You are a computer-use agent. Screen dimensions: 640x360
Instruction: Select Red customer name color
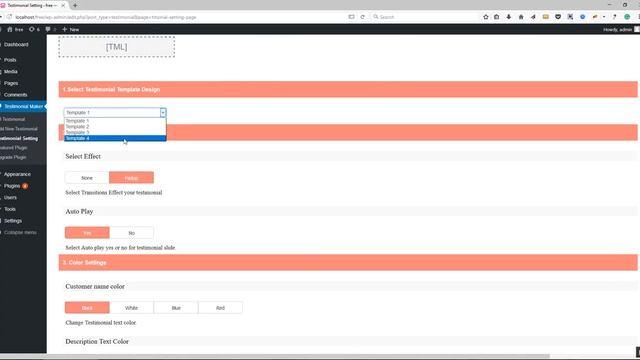220,308
